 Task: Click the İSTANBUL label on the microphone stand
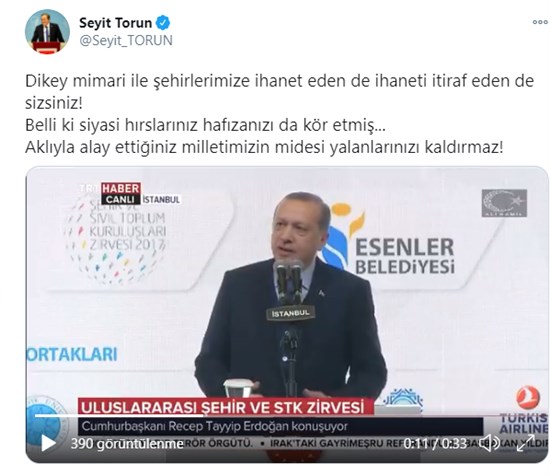(x=290, y=313)
